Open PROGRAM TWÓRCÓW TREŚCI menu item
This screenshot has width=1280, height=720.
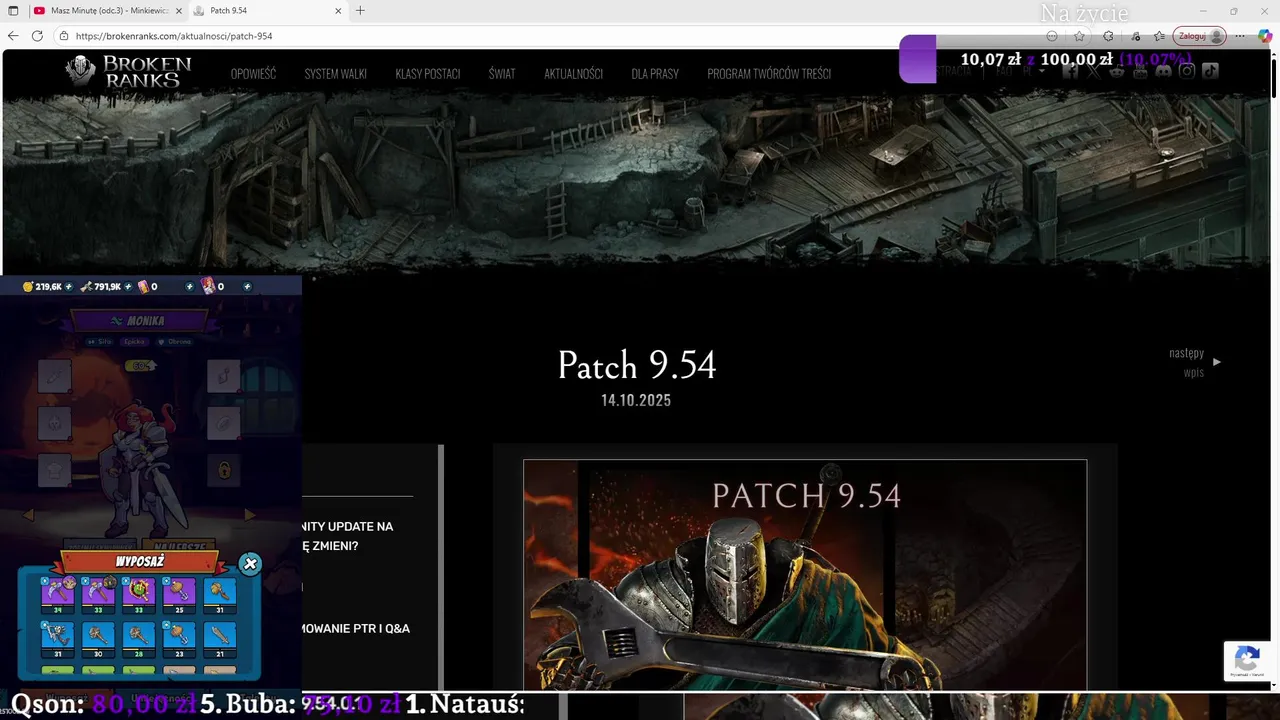pyautogui.click(x=769, y=74)
